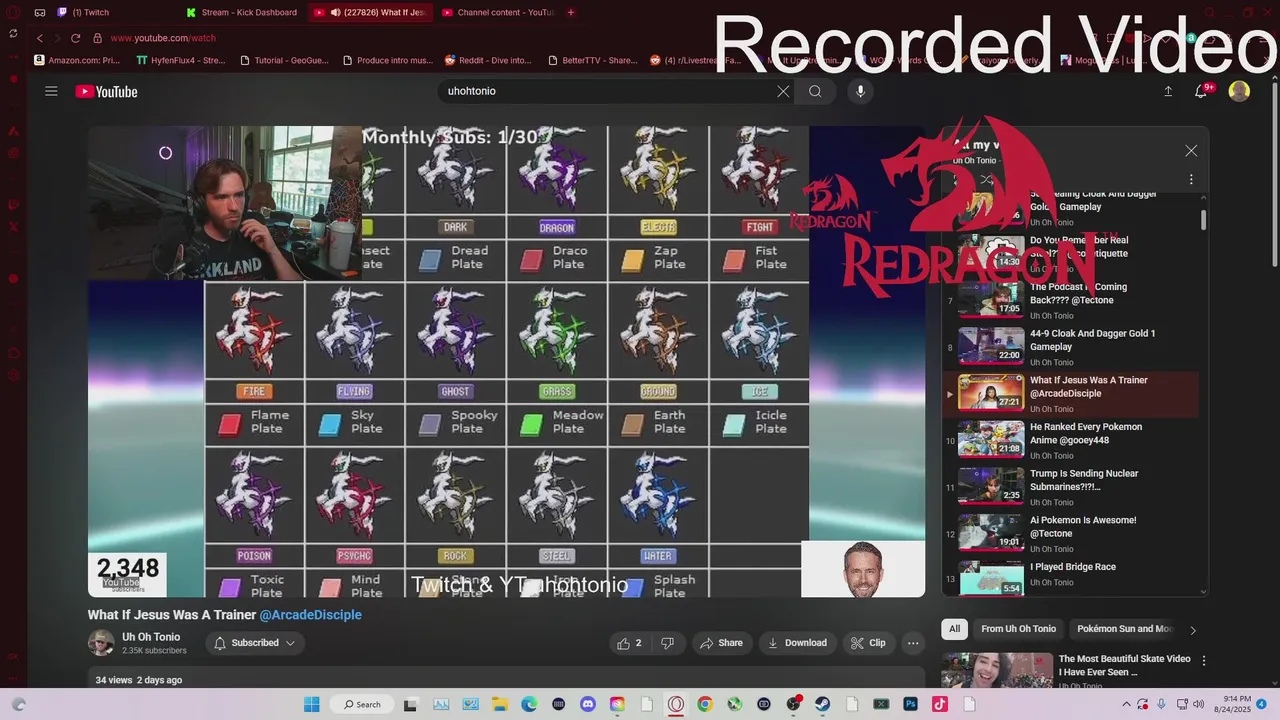The height and width of the screenshot is (720, 1280).
Task: Open the YouTube guide hamburger menu
Action: pos(51,91)
